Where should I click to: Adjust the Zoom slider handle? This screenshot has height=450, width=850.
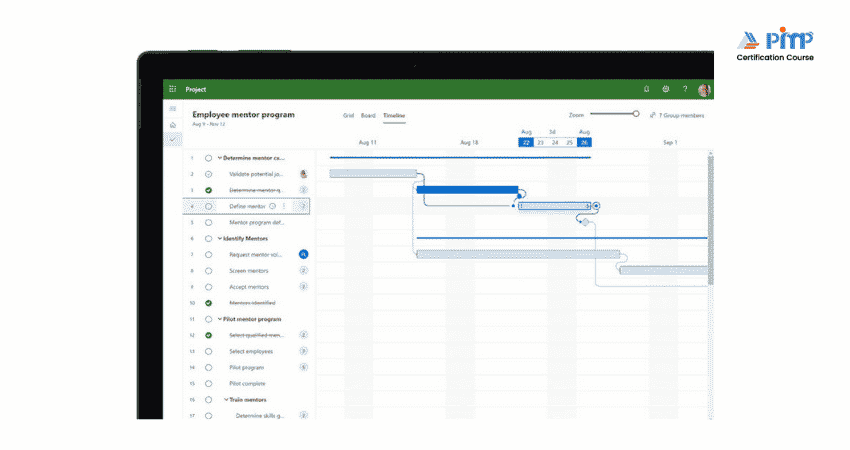(x=636, y=114)
